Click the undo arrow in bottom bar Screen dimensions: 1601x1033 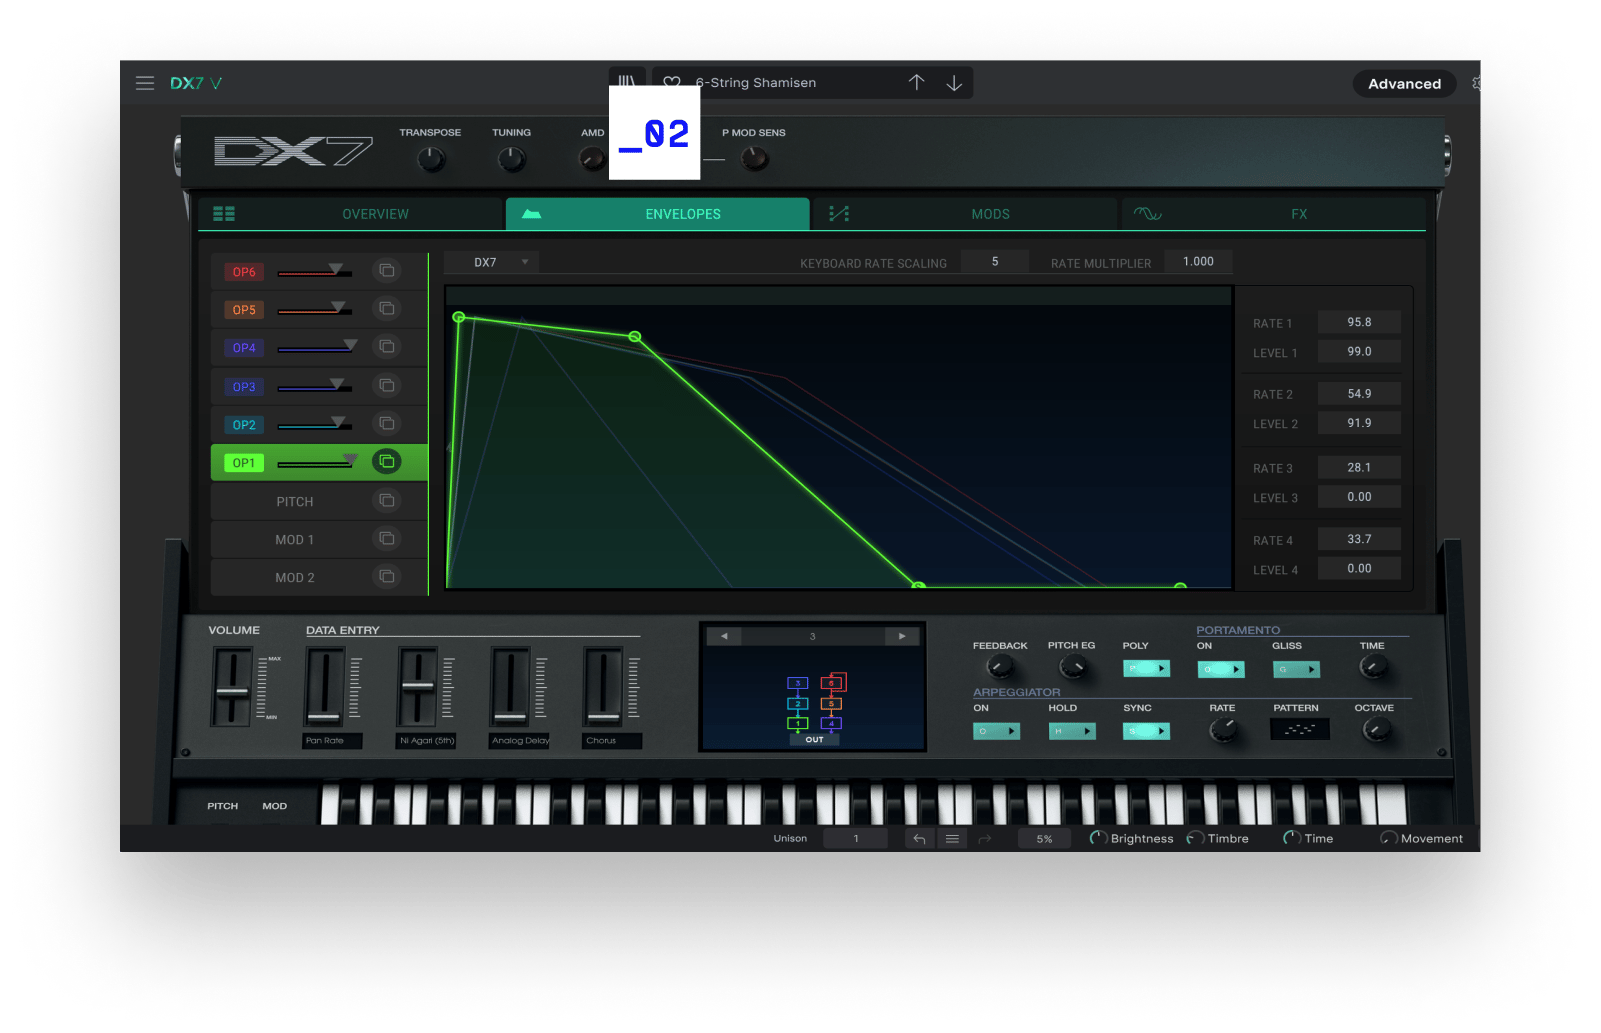919,839
